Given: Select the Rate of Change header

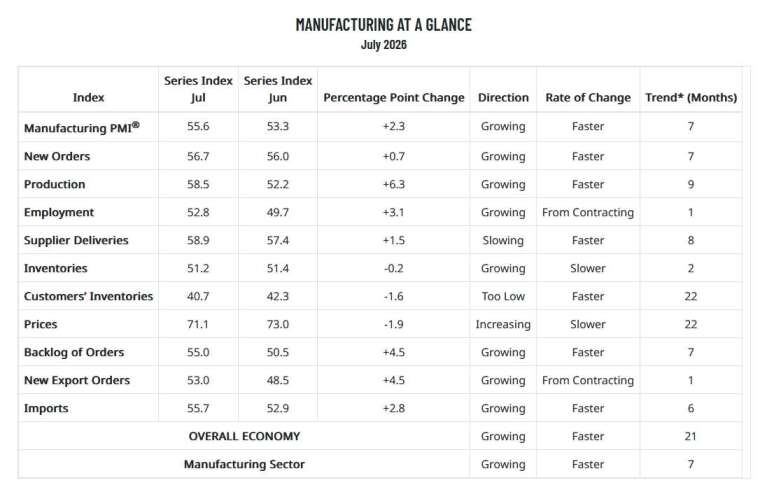Looking at the screenshot, I should coord(588,97).
